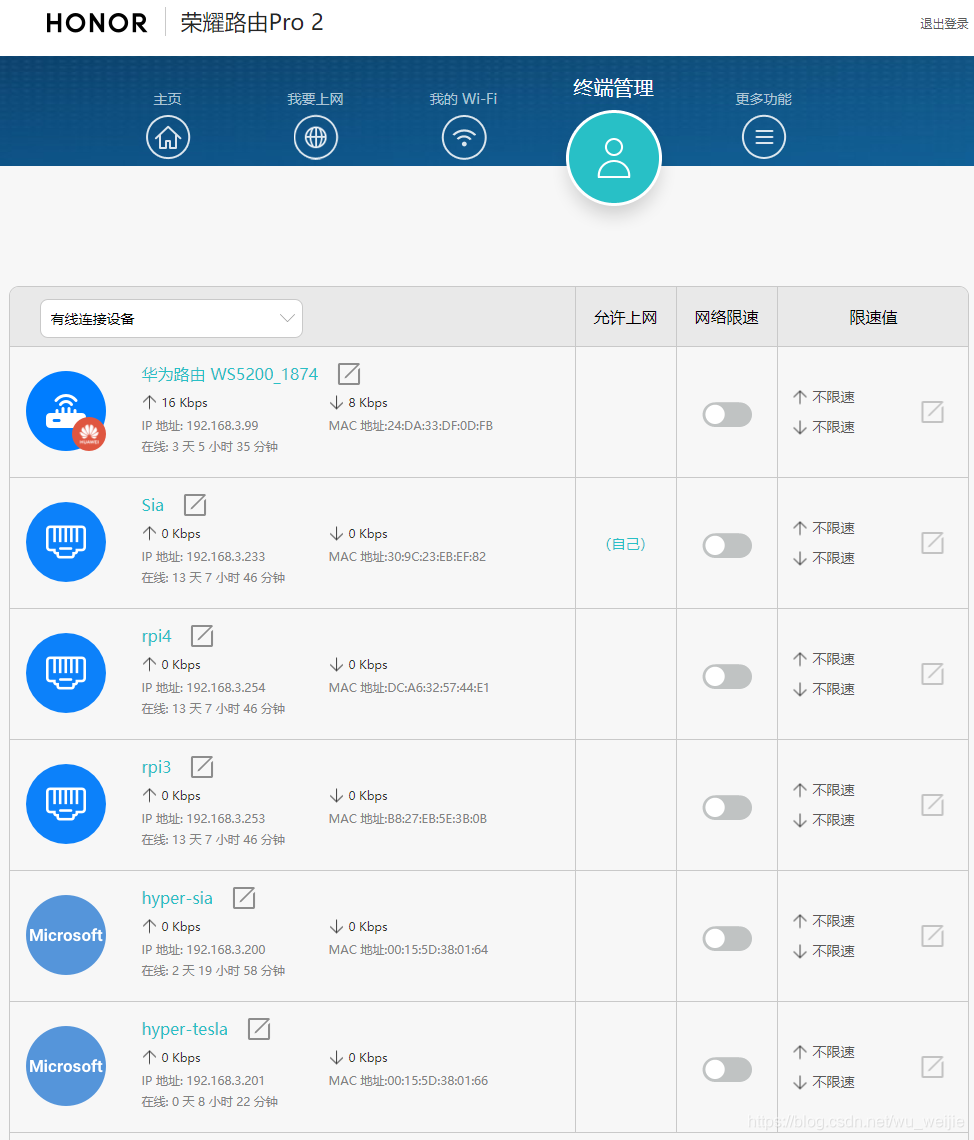
Task: Click 退出登录 to log out
Action: click(x=944, y=23)
